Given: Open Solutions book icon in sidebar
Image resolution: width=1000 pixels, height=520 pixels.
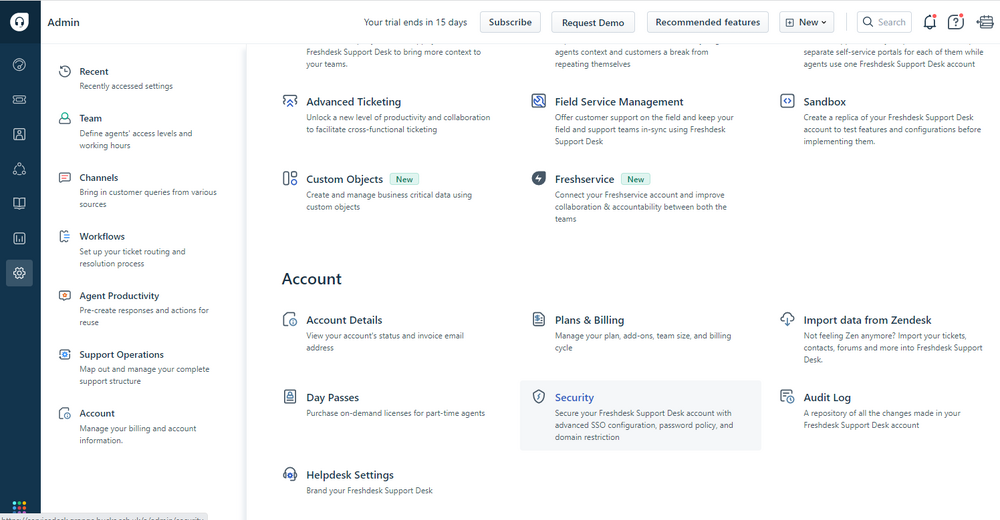Looking at the screenshot, I should click(x=20, y=204).
